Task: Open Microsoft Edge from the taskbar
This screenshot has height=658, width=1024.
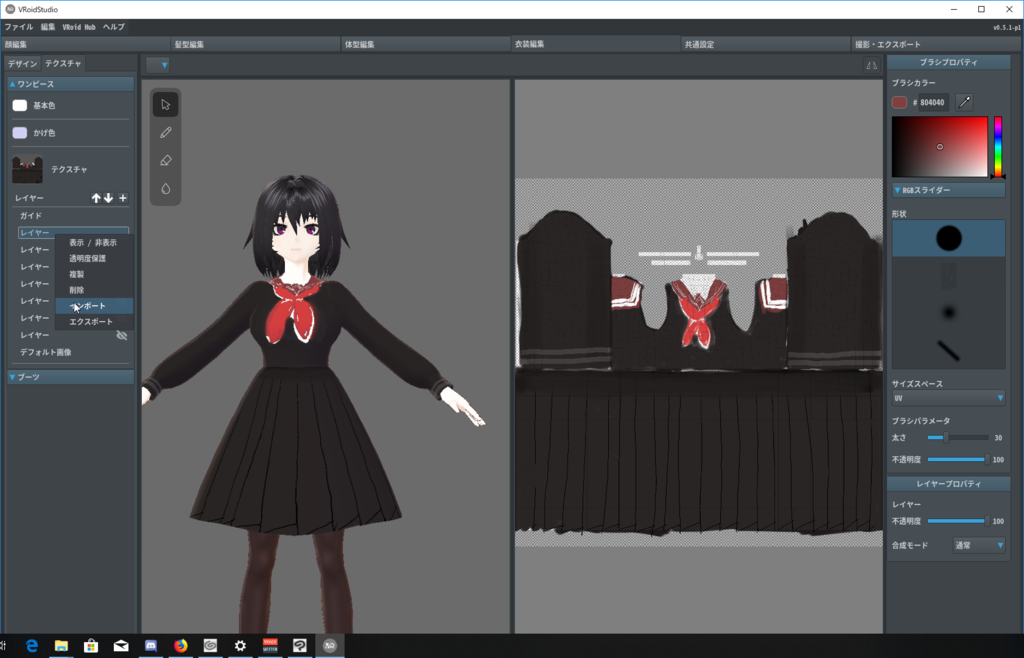Action: pos(31,646)
